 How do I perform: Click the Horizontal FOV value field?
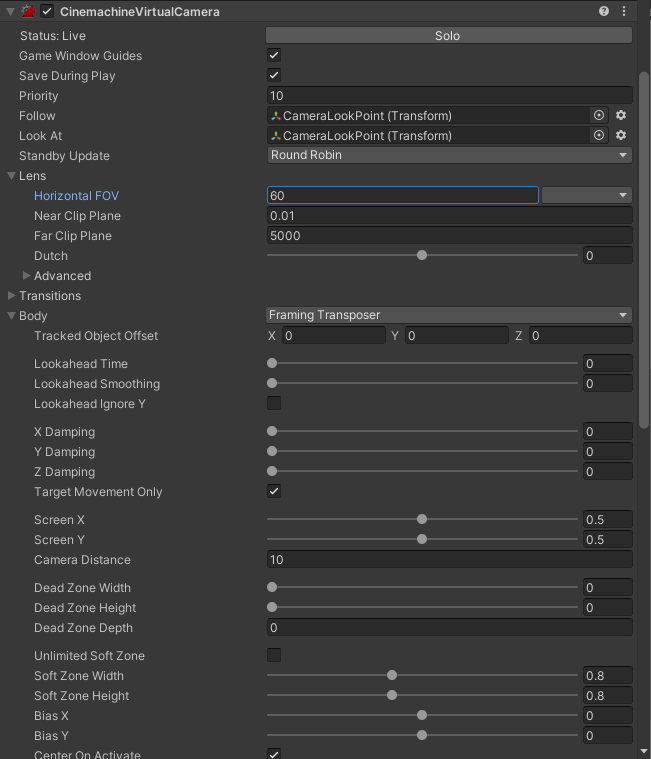pos(403,195)
